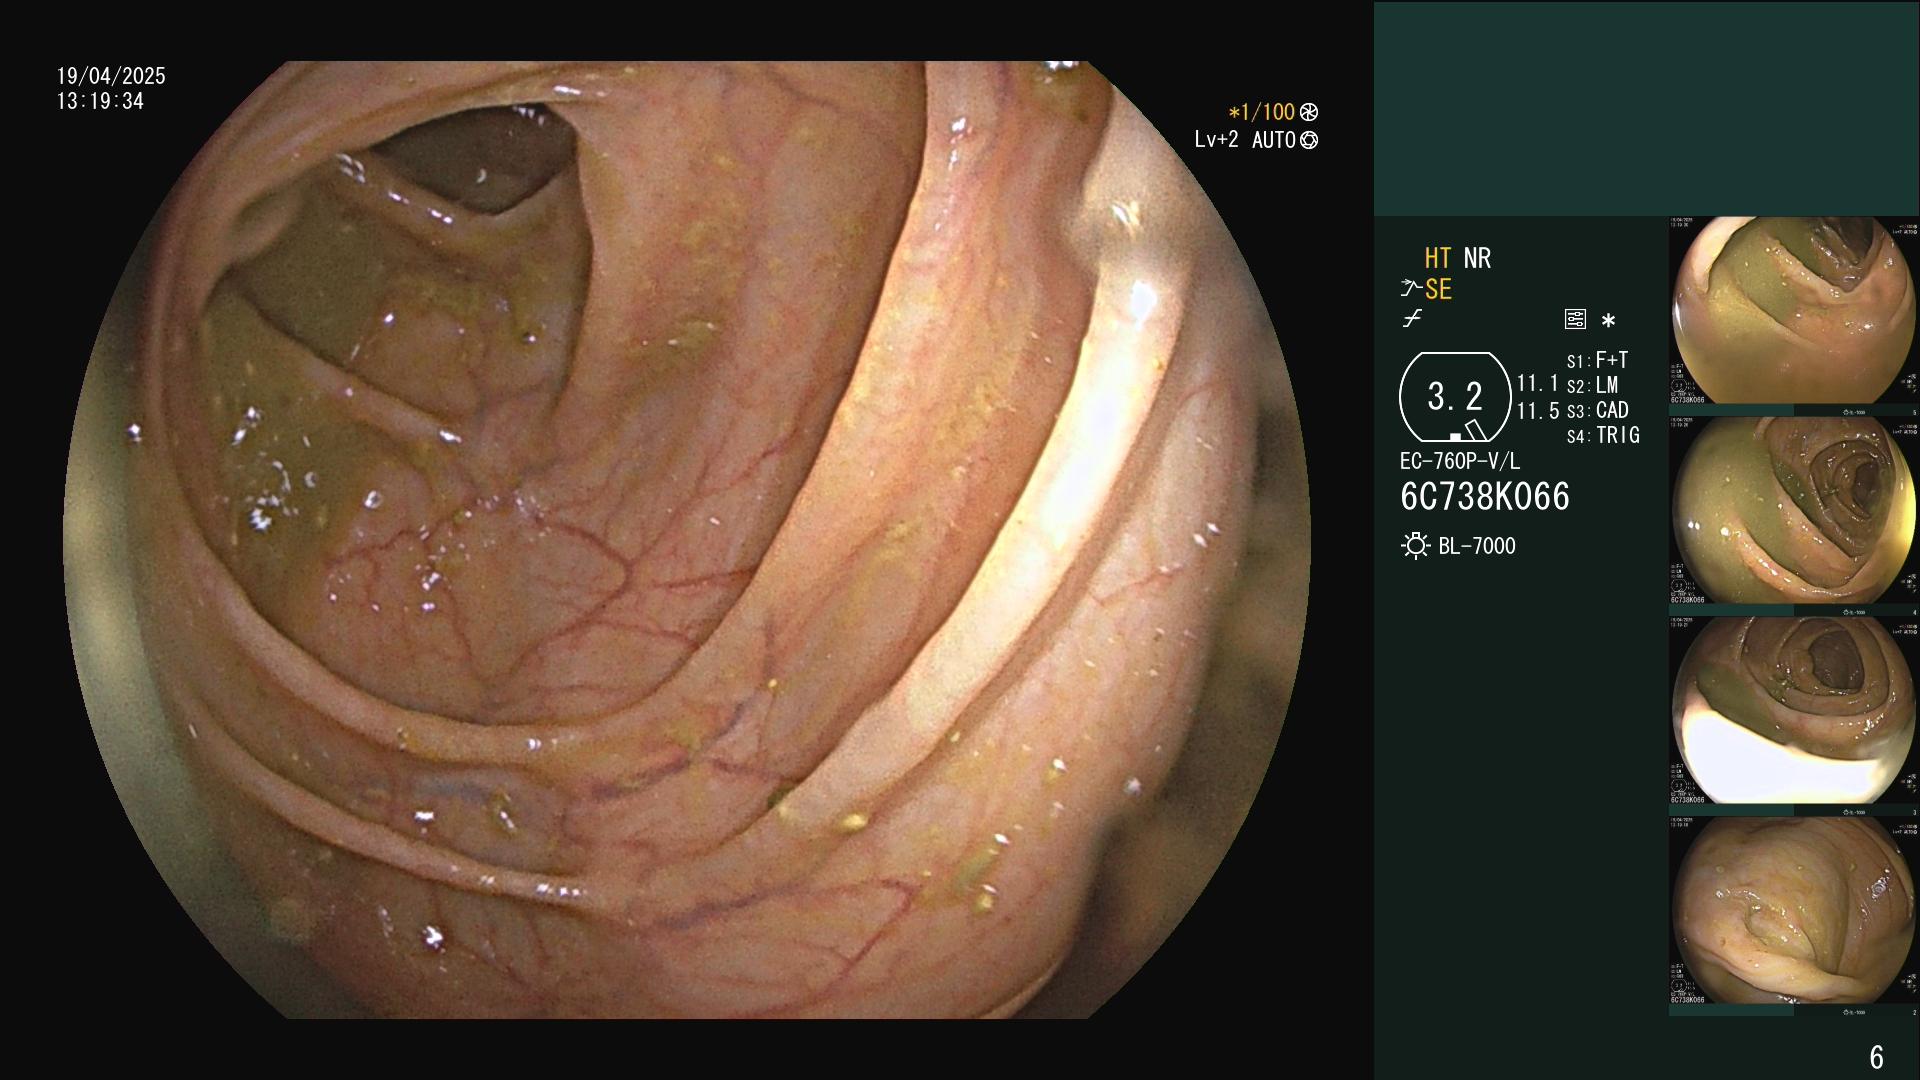Click switch assignment S4: TRIG
This screenshot has height=1080, width=1920.
coord(1603,435)
